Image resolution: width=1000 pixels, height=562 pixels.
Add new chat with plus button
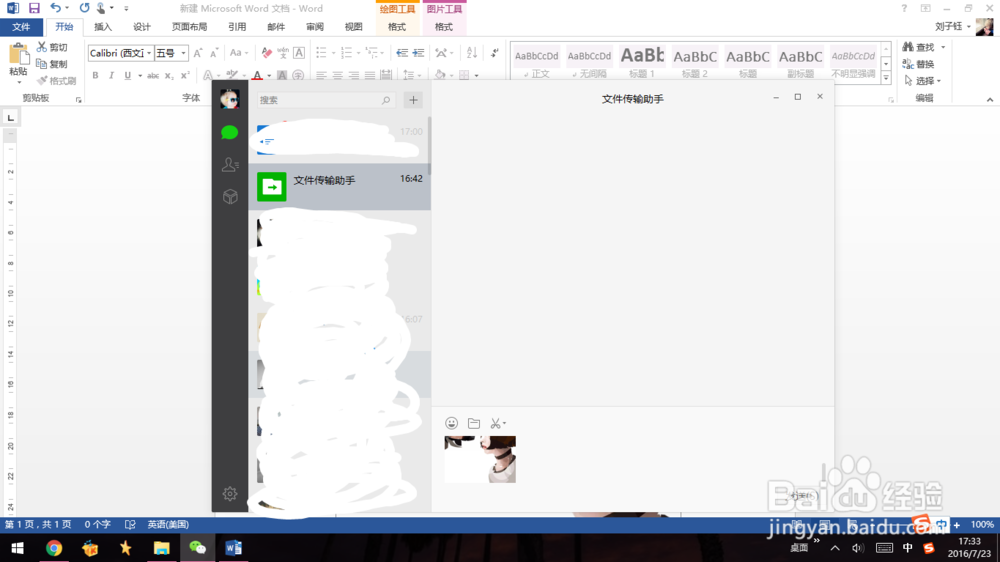(413, 100)
